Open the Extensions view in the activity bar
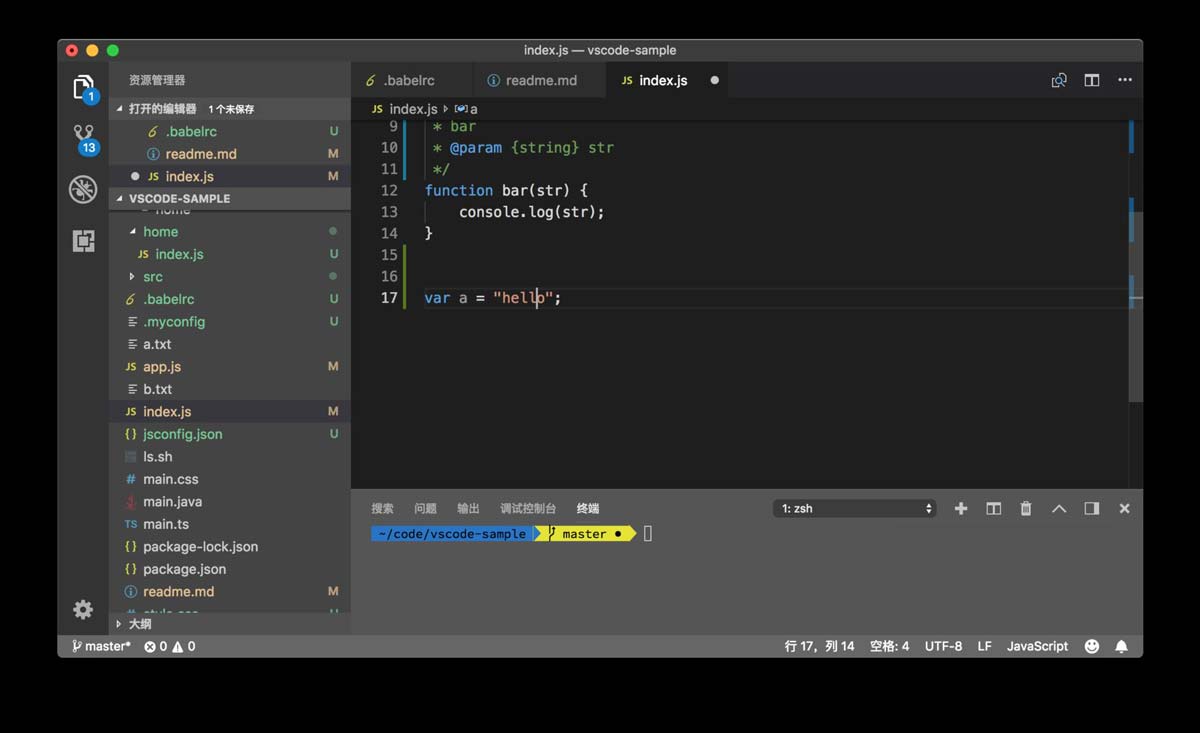 pos(83,240)
